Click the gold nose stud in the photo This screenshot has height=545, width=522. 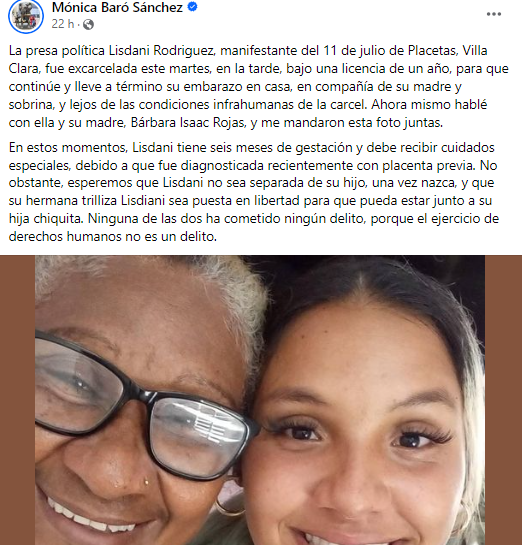click(x=146, y=482)
